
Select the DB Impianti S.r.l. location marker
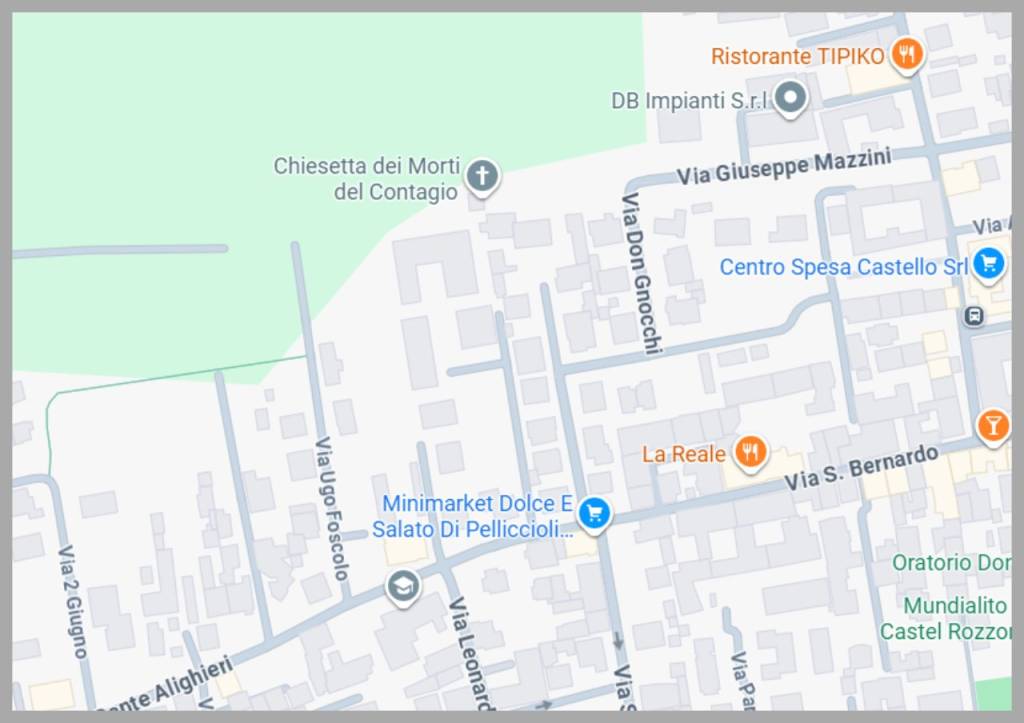pos(790,99)
